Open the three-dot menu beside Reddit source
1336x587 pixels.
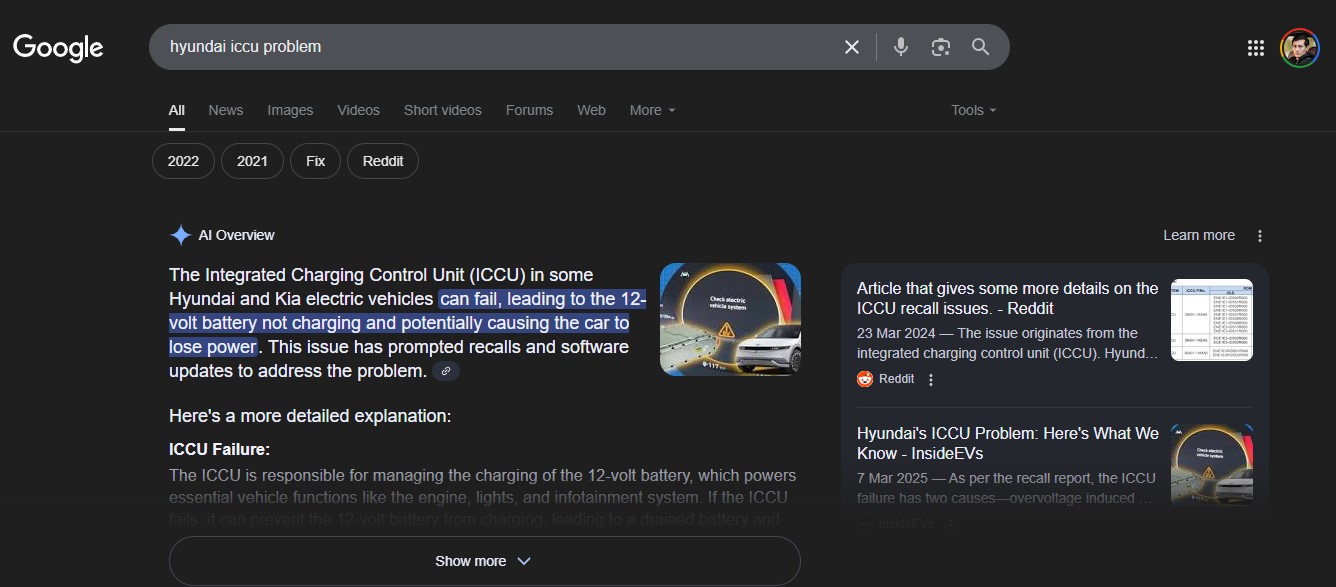pyautogui.click(x=931, y=379)
